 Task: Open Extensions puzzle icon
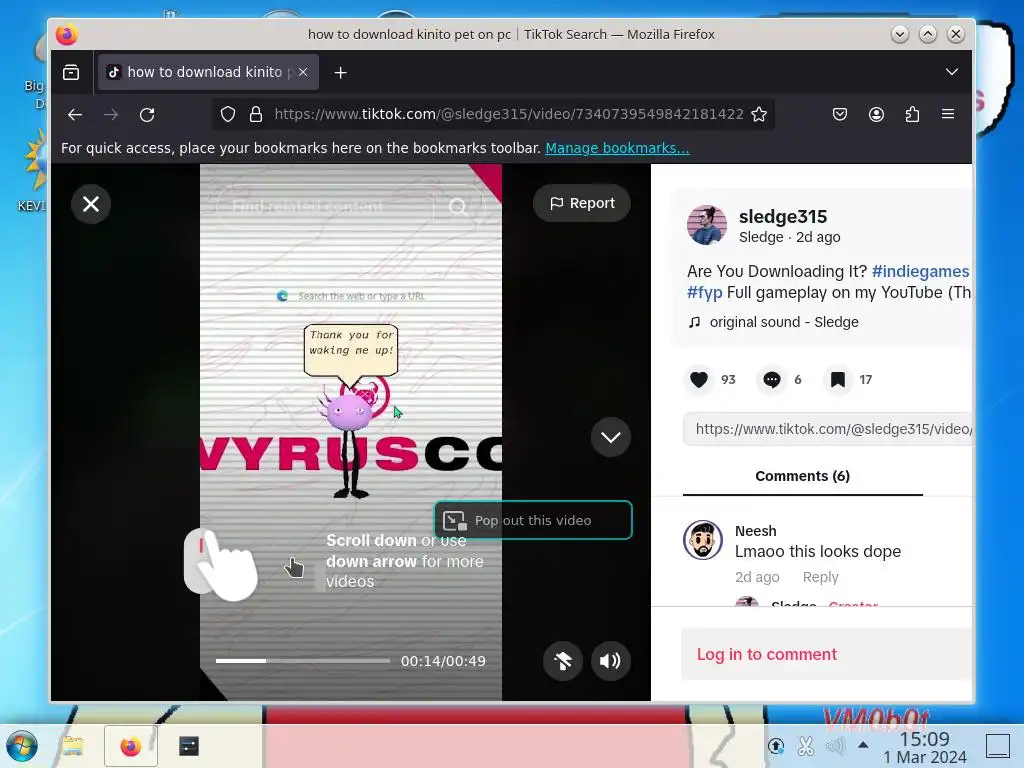point(912,114)
